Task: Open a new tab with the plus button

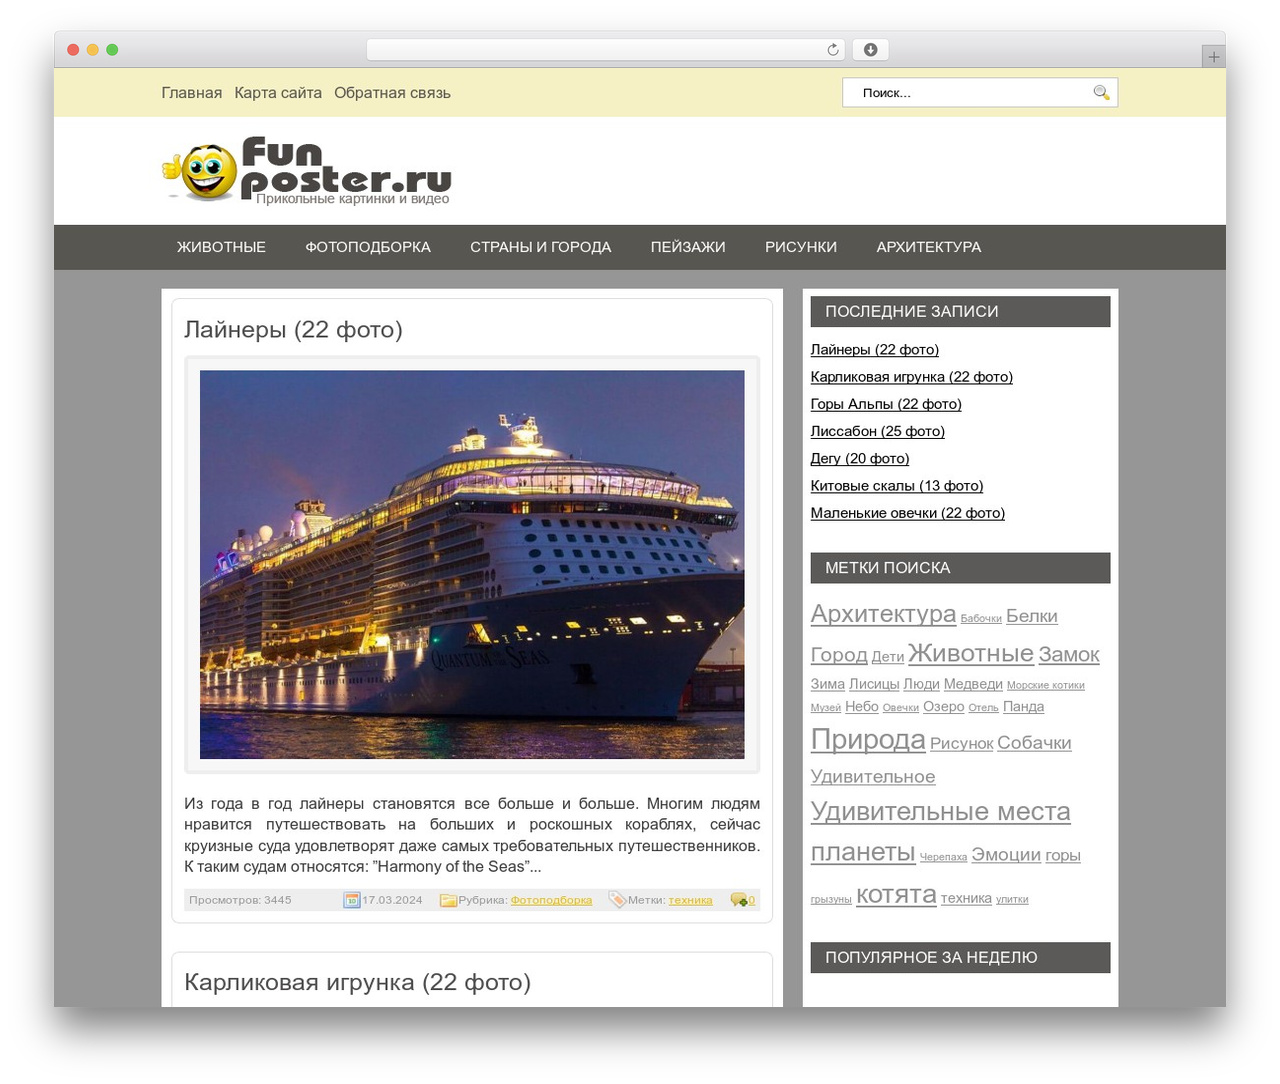Action: tap(1213, 57)
